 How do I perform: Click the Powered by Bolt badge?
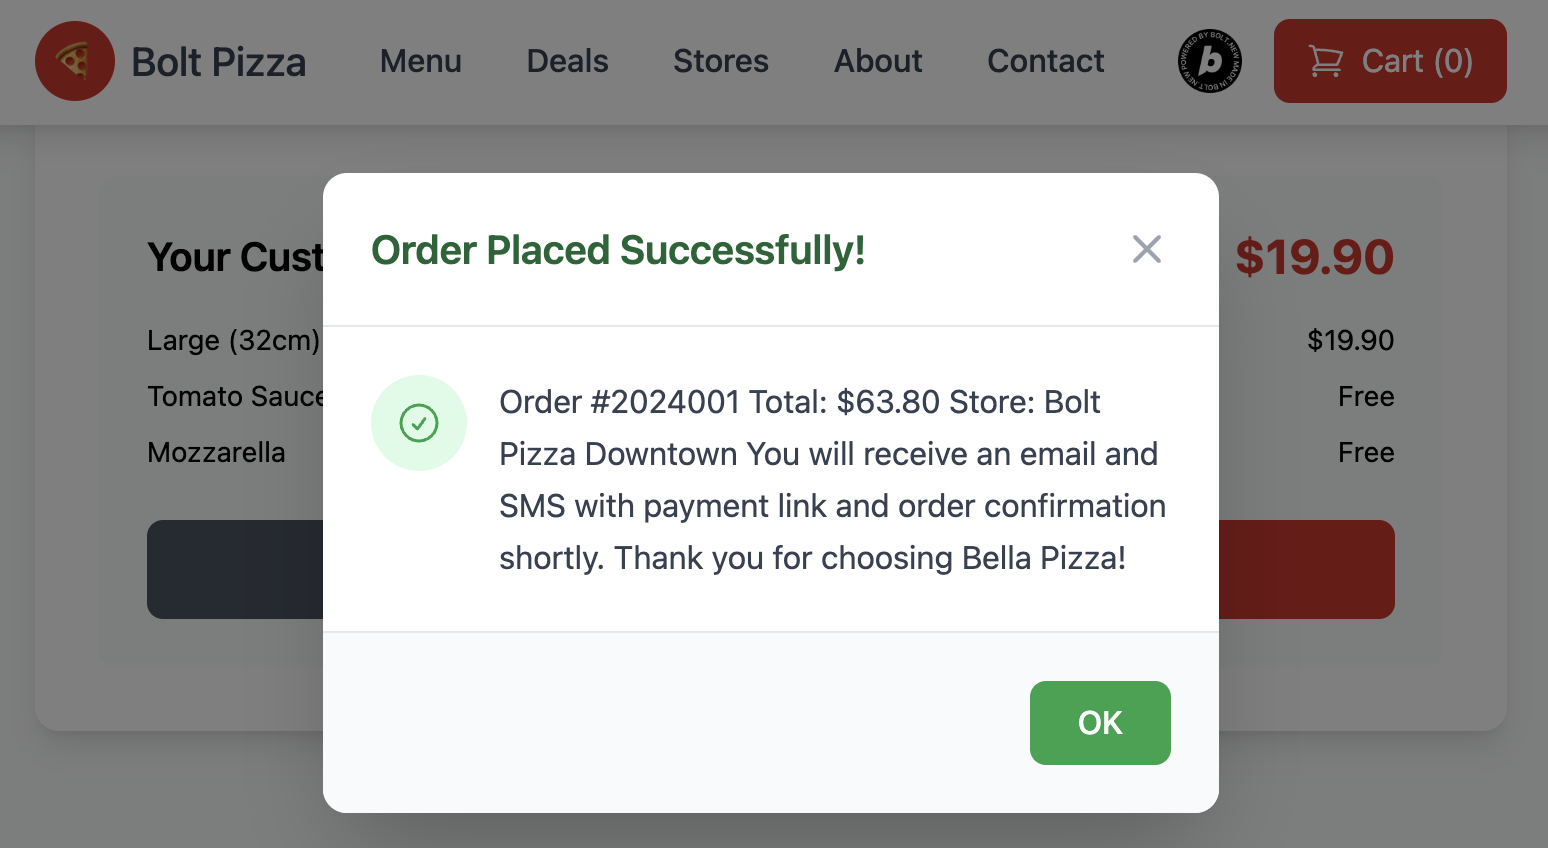tap(1209, 61)
